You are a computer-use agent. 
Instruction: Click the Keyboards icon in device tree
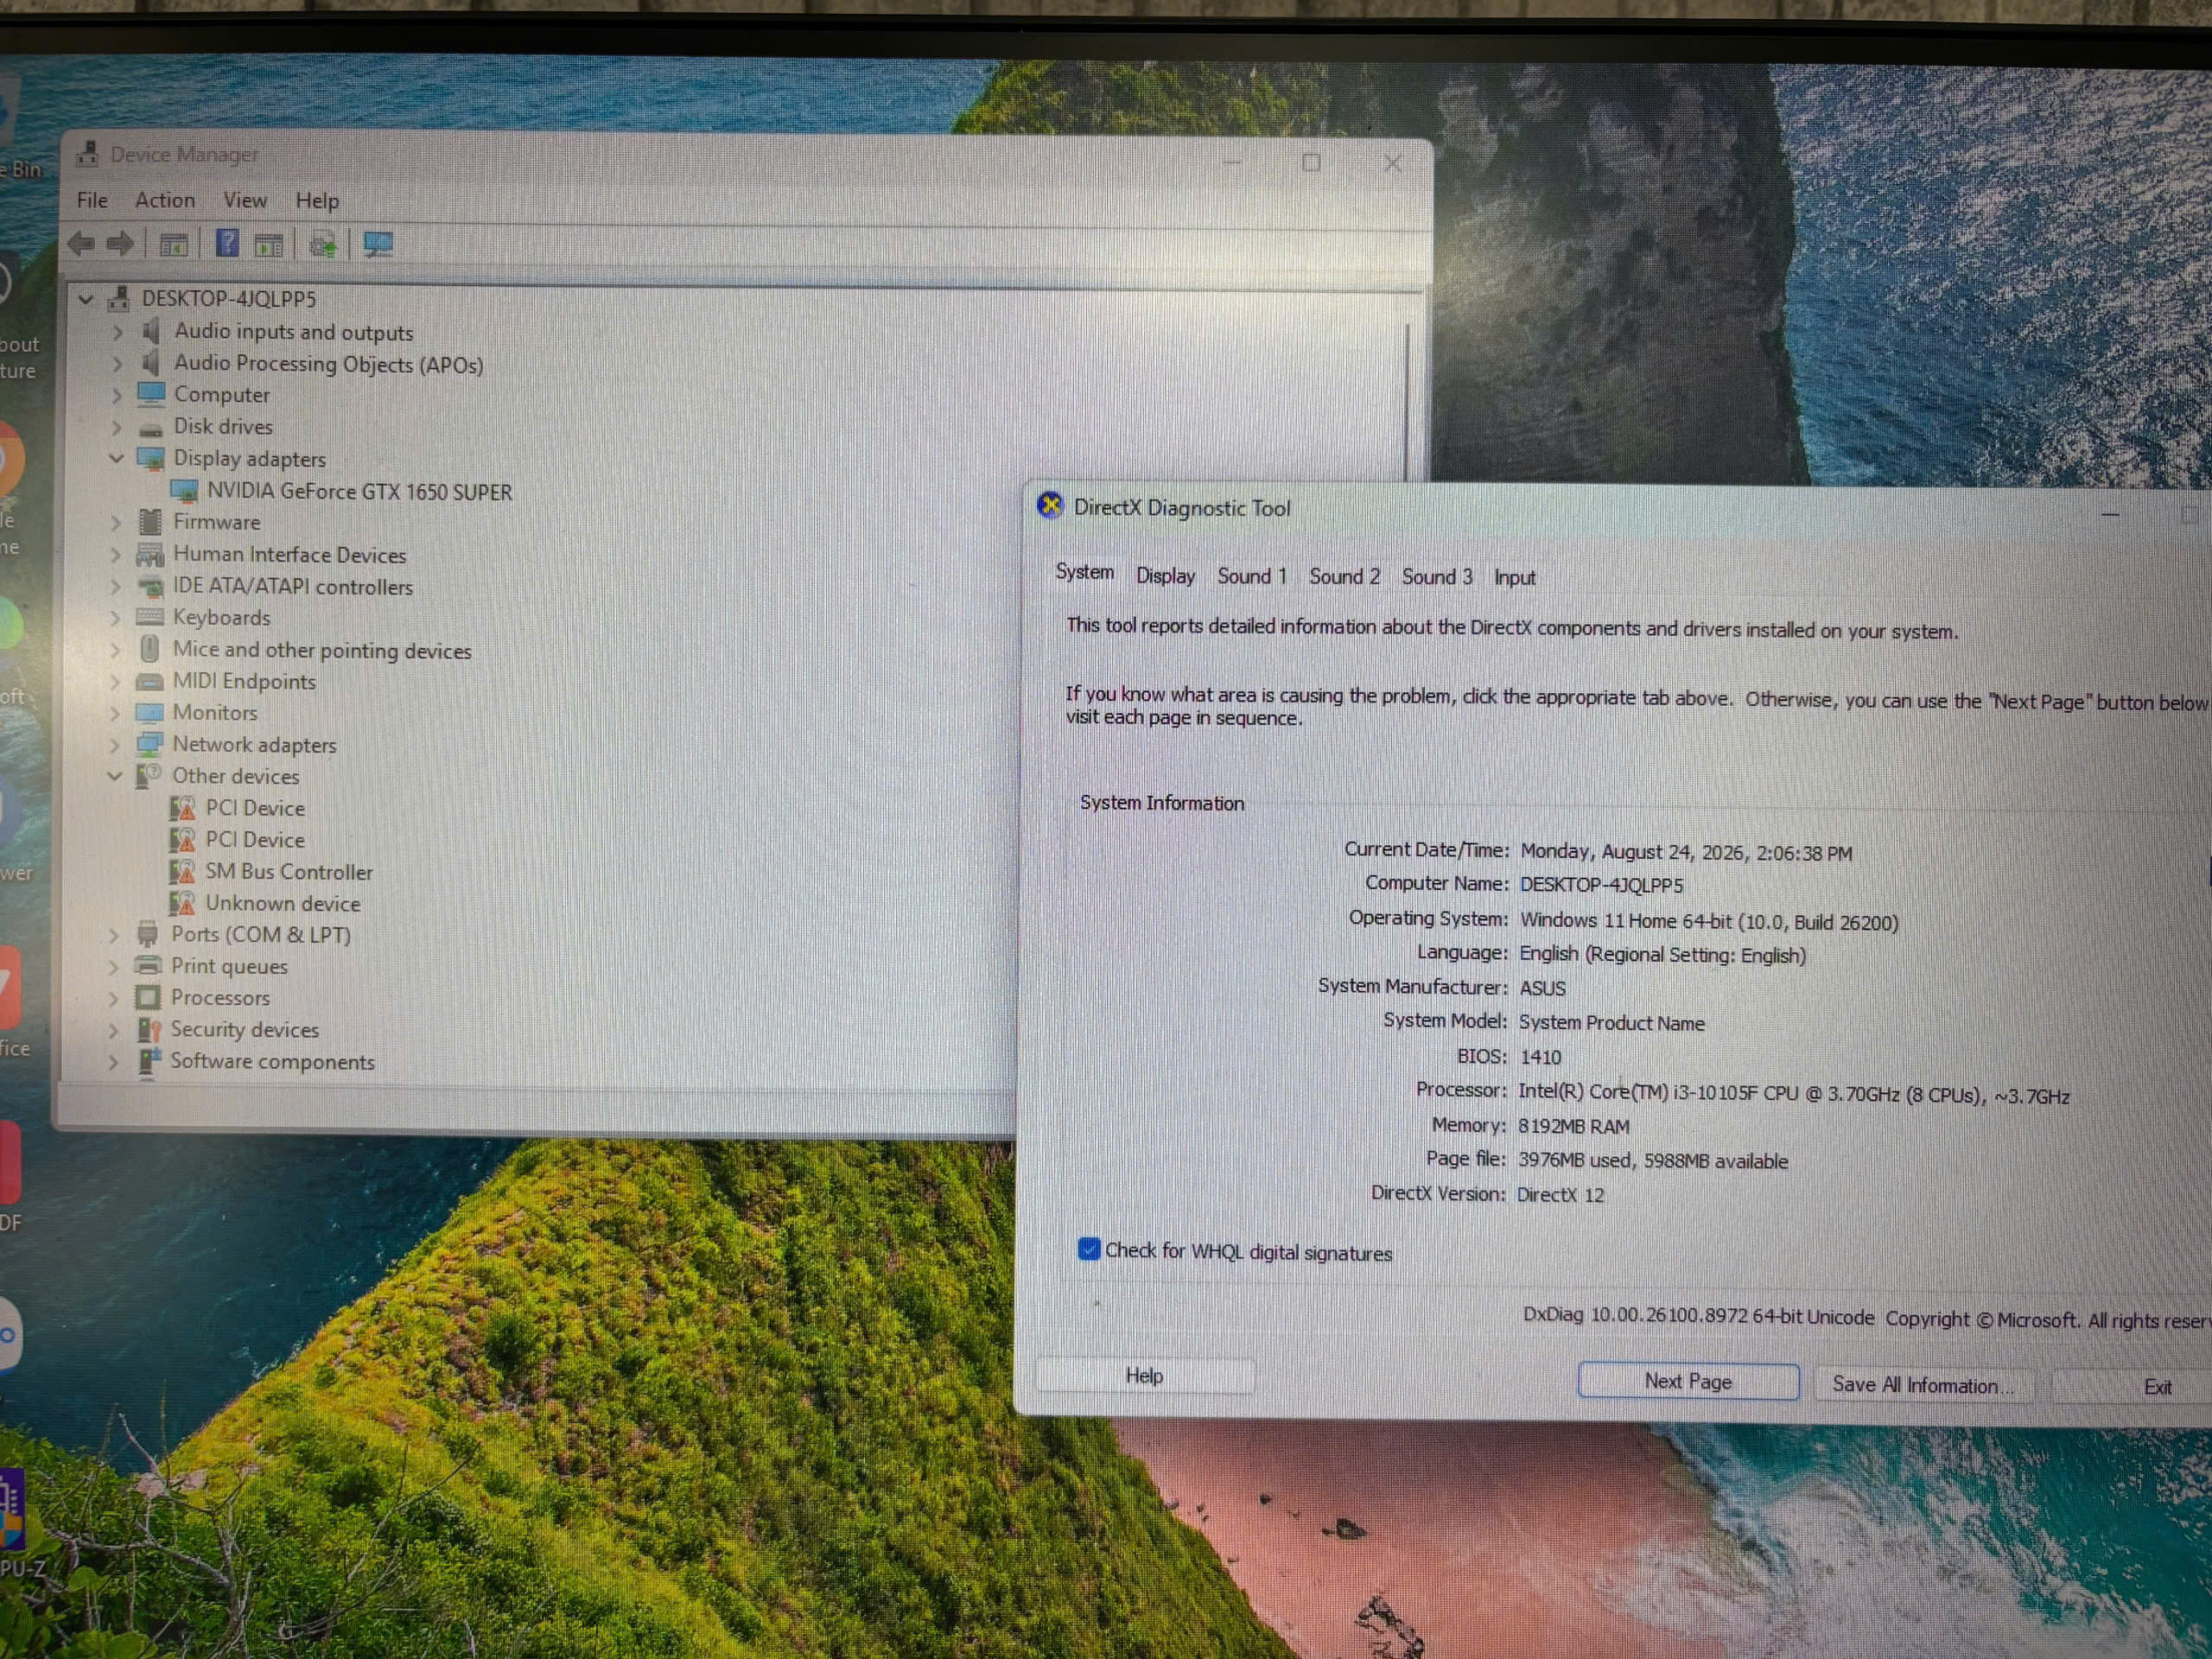[x=150, y=617]
